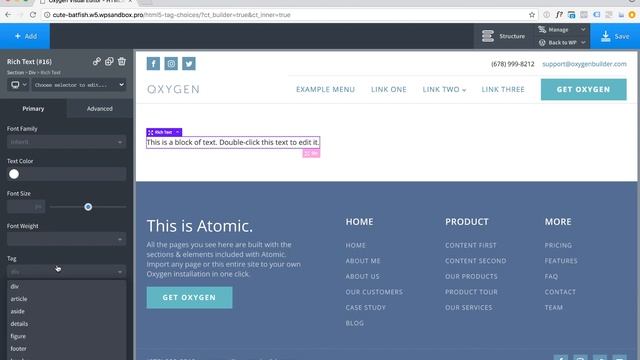Save the page with Save button

[x=615, y=36]
